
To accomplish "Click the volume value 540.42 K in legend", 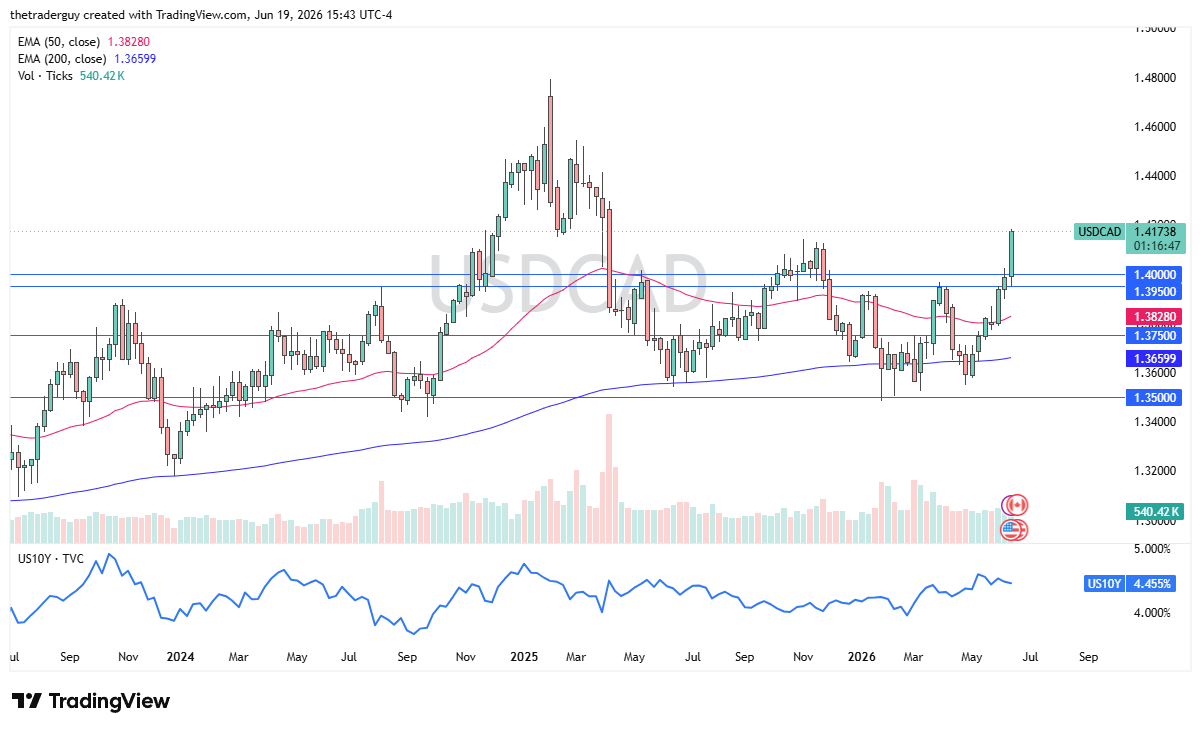I will point(101,76).
